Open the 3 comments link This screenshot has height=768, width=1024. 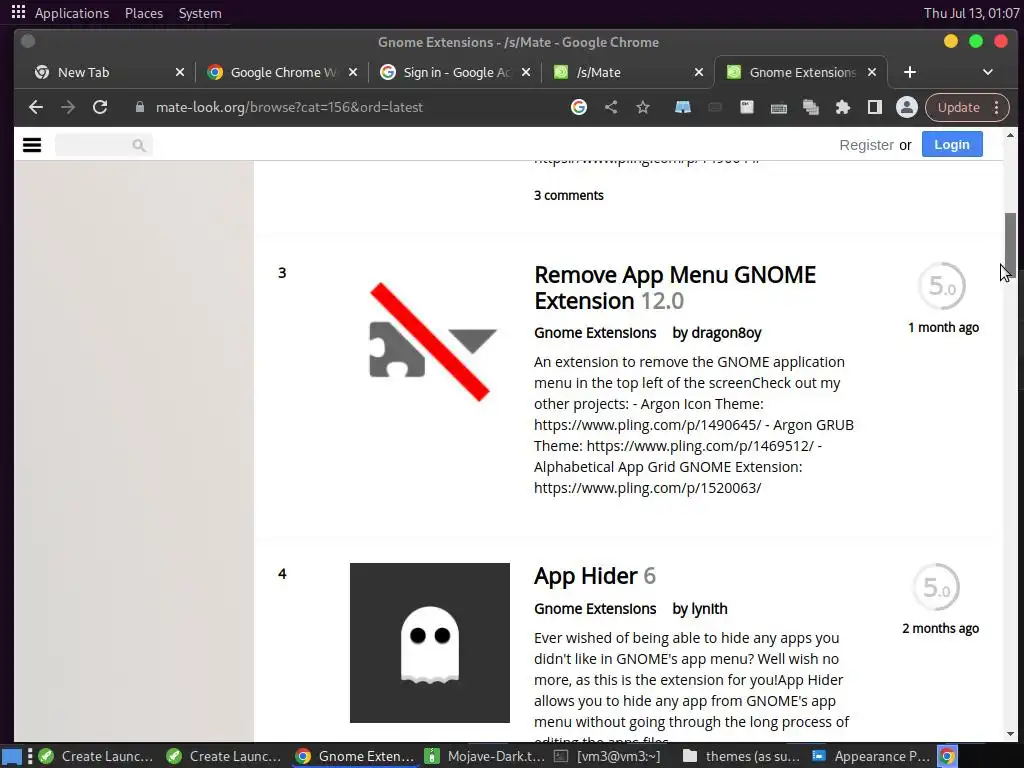click(569, 195)
